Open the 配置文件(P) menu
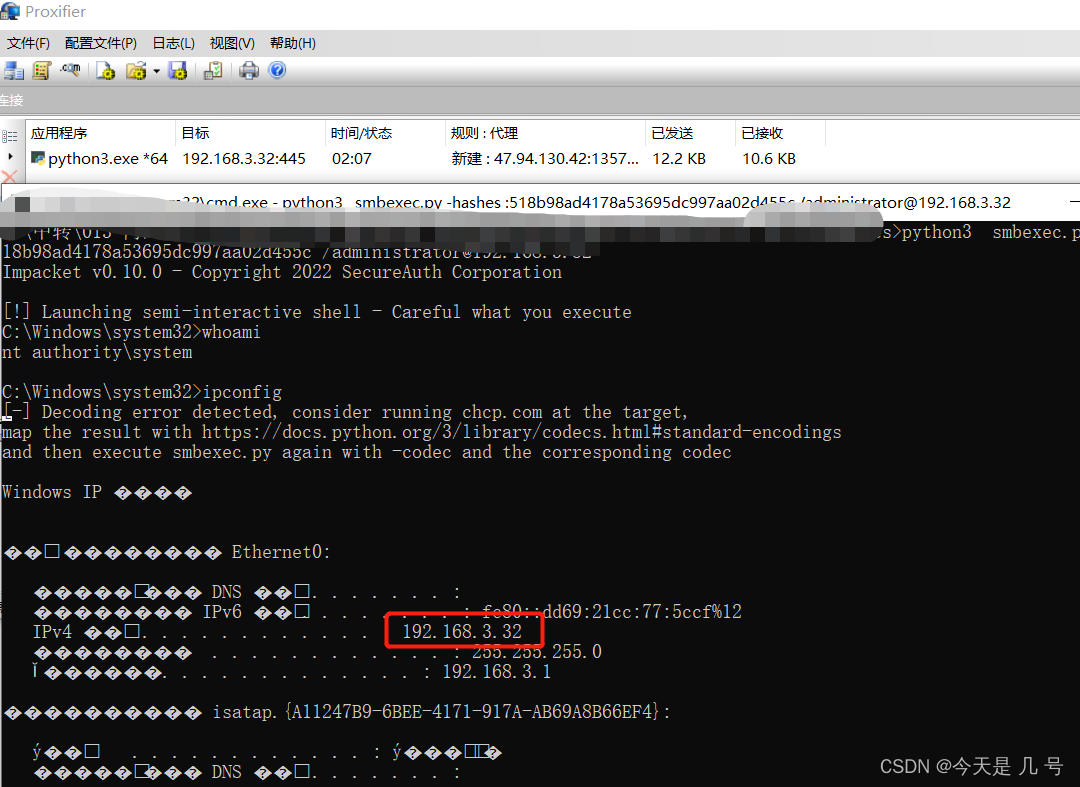Viewport: 1080px width, 787px height. pyautogui.click(x=101, y=43)
